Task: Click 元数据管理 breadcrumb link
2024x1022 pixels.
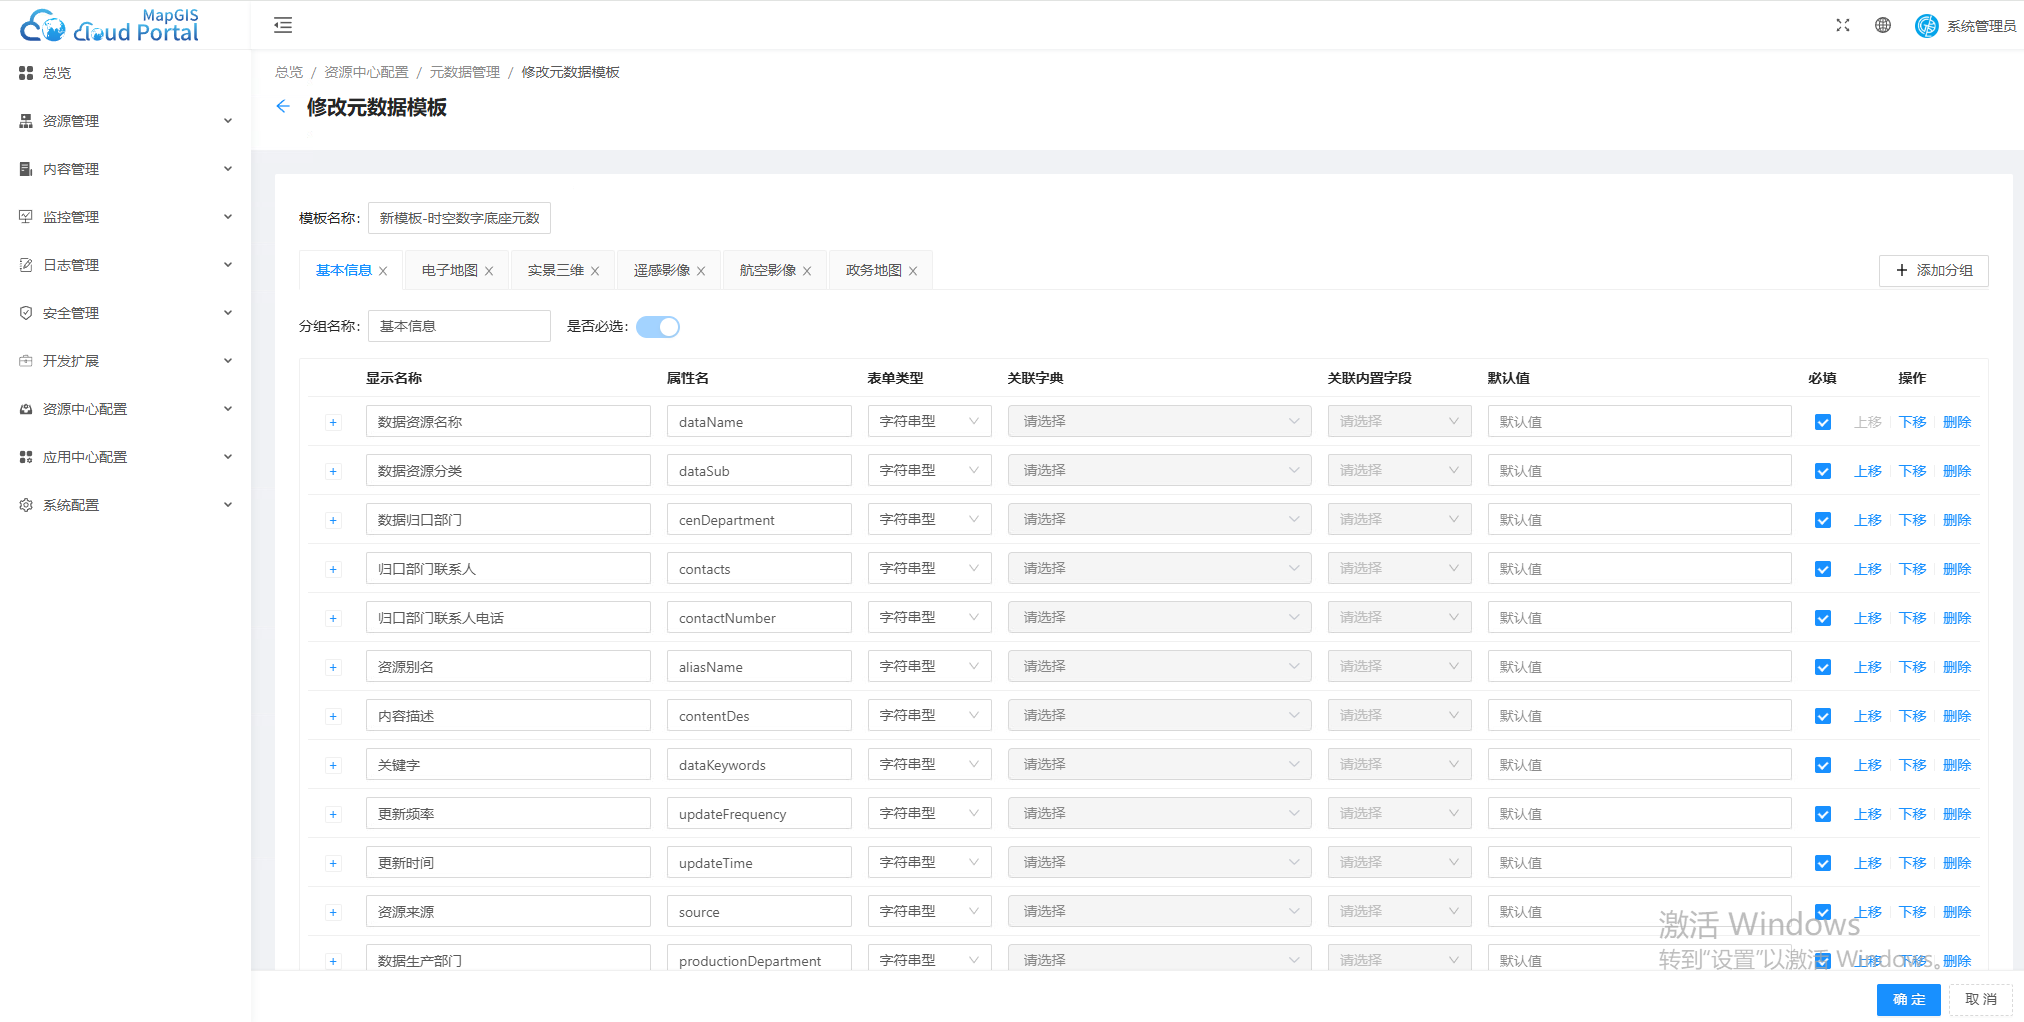Action: click(465, 72)
